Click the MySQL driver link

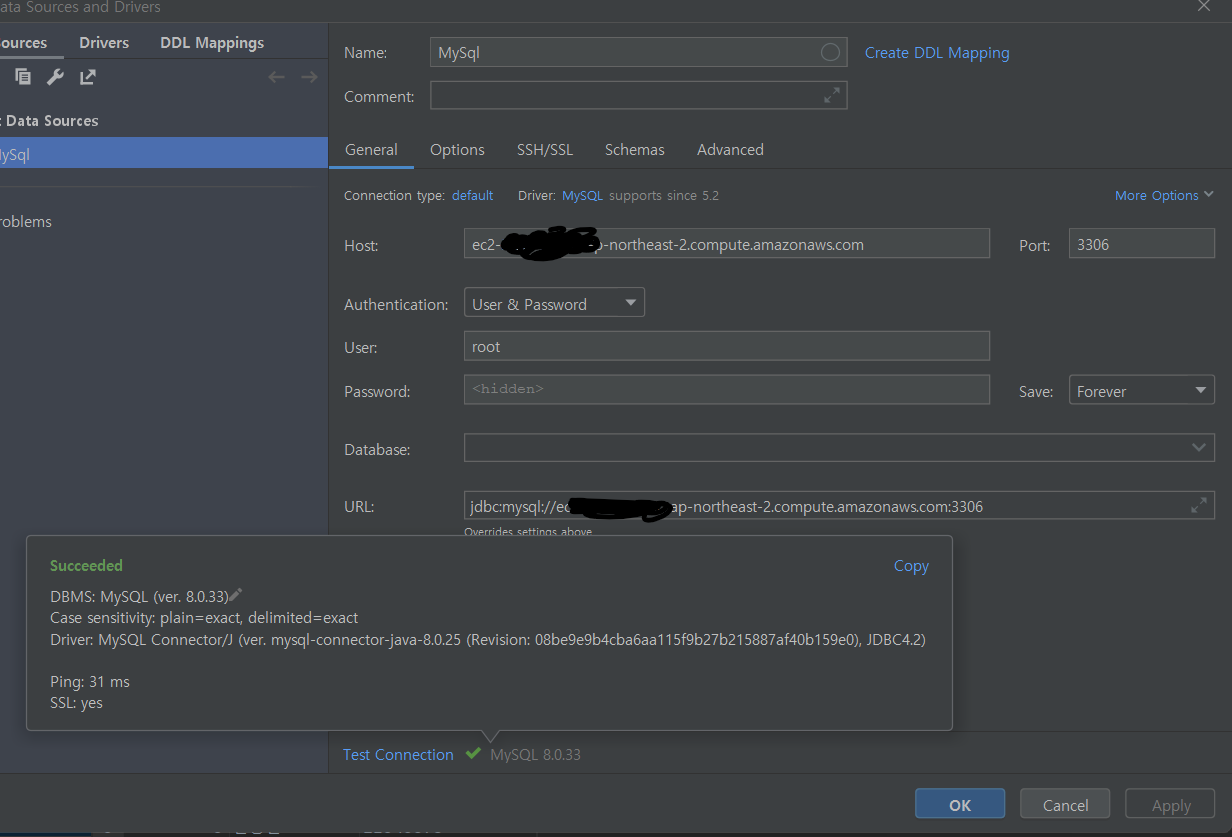pos(582,196)
